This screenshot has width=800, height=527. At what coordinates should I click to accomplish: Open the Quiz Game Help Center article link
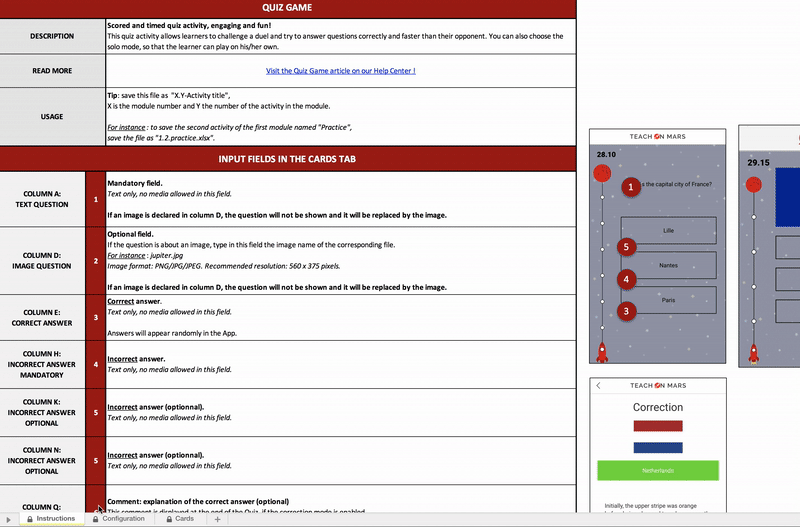[x=340, y=71]
